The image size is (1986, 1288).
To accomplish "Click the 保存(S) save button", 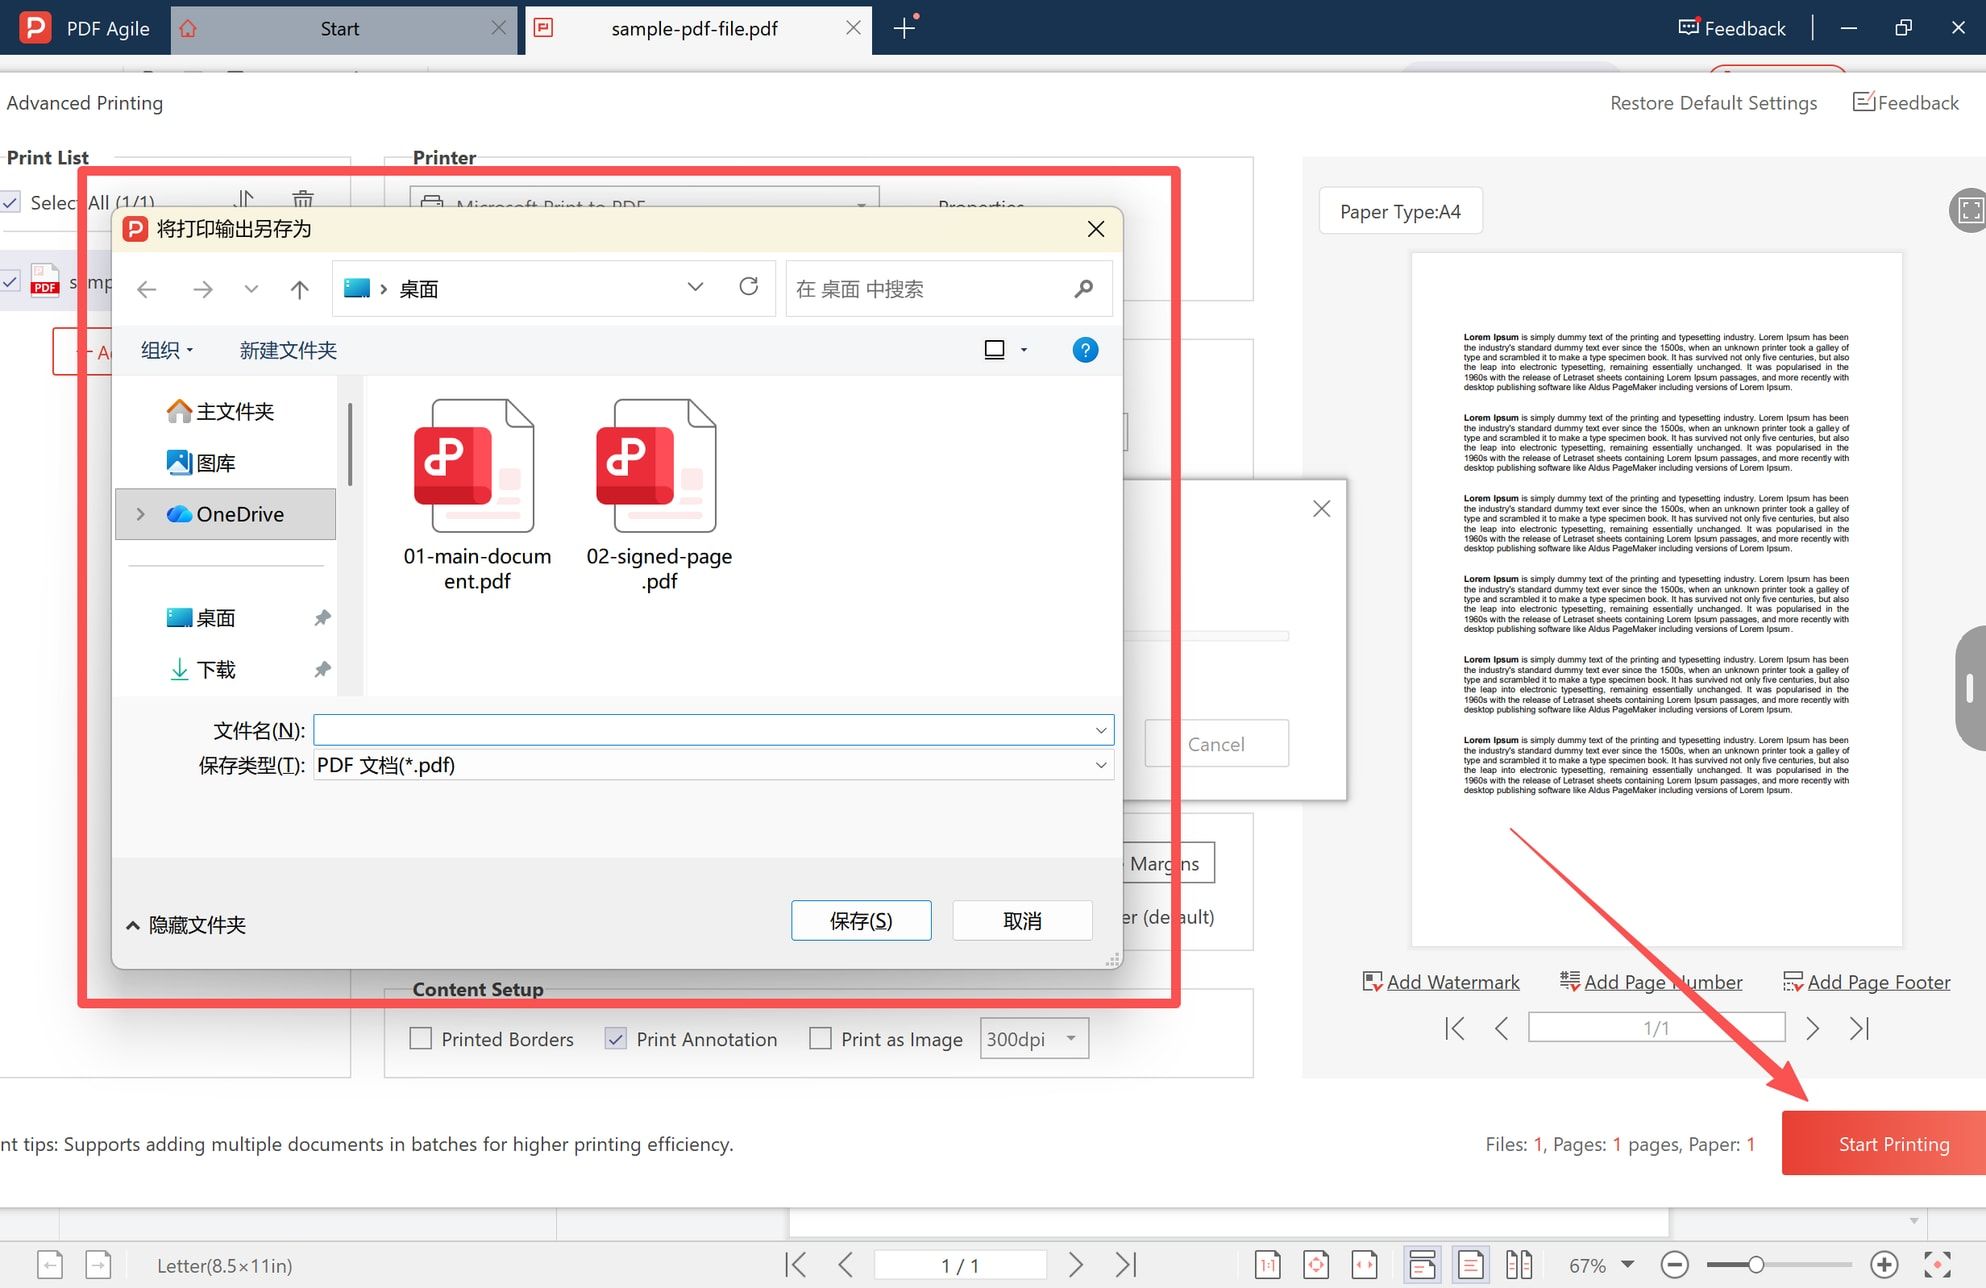I will click(x=861, y=921).
